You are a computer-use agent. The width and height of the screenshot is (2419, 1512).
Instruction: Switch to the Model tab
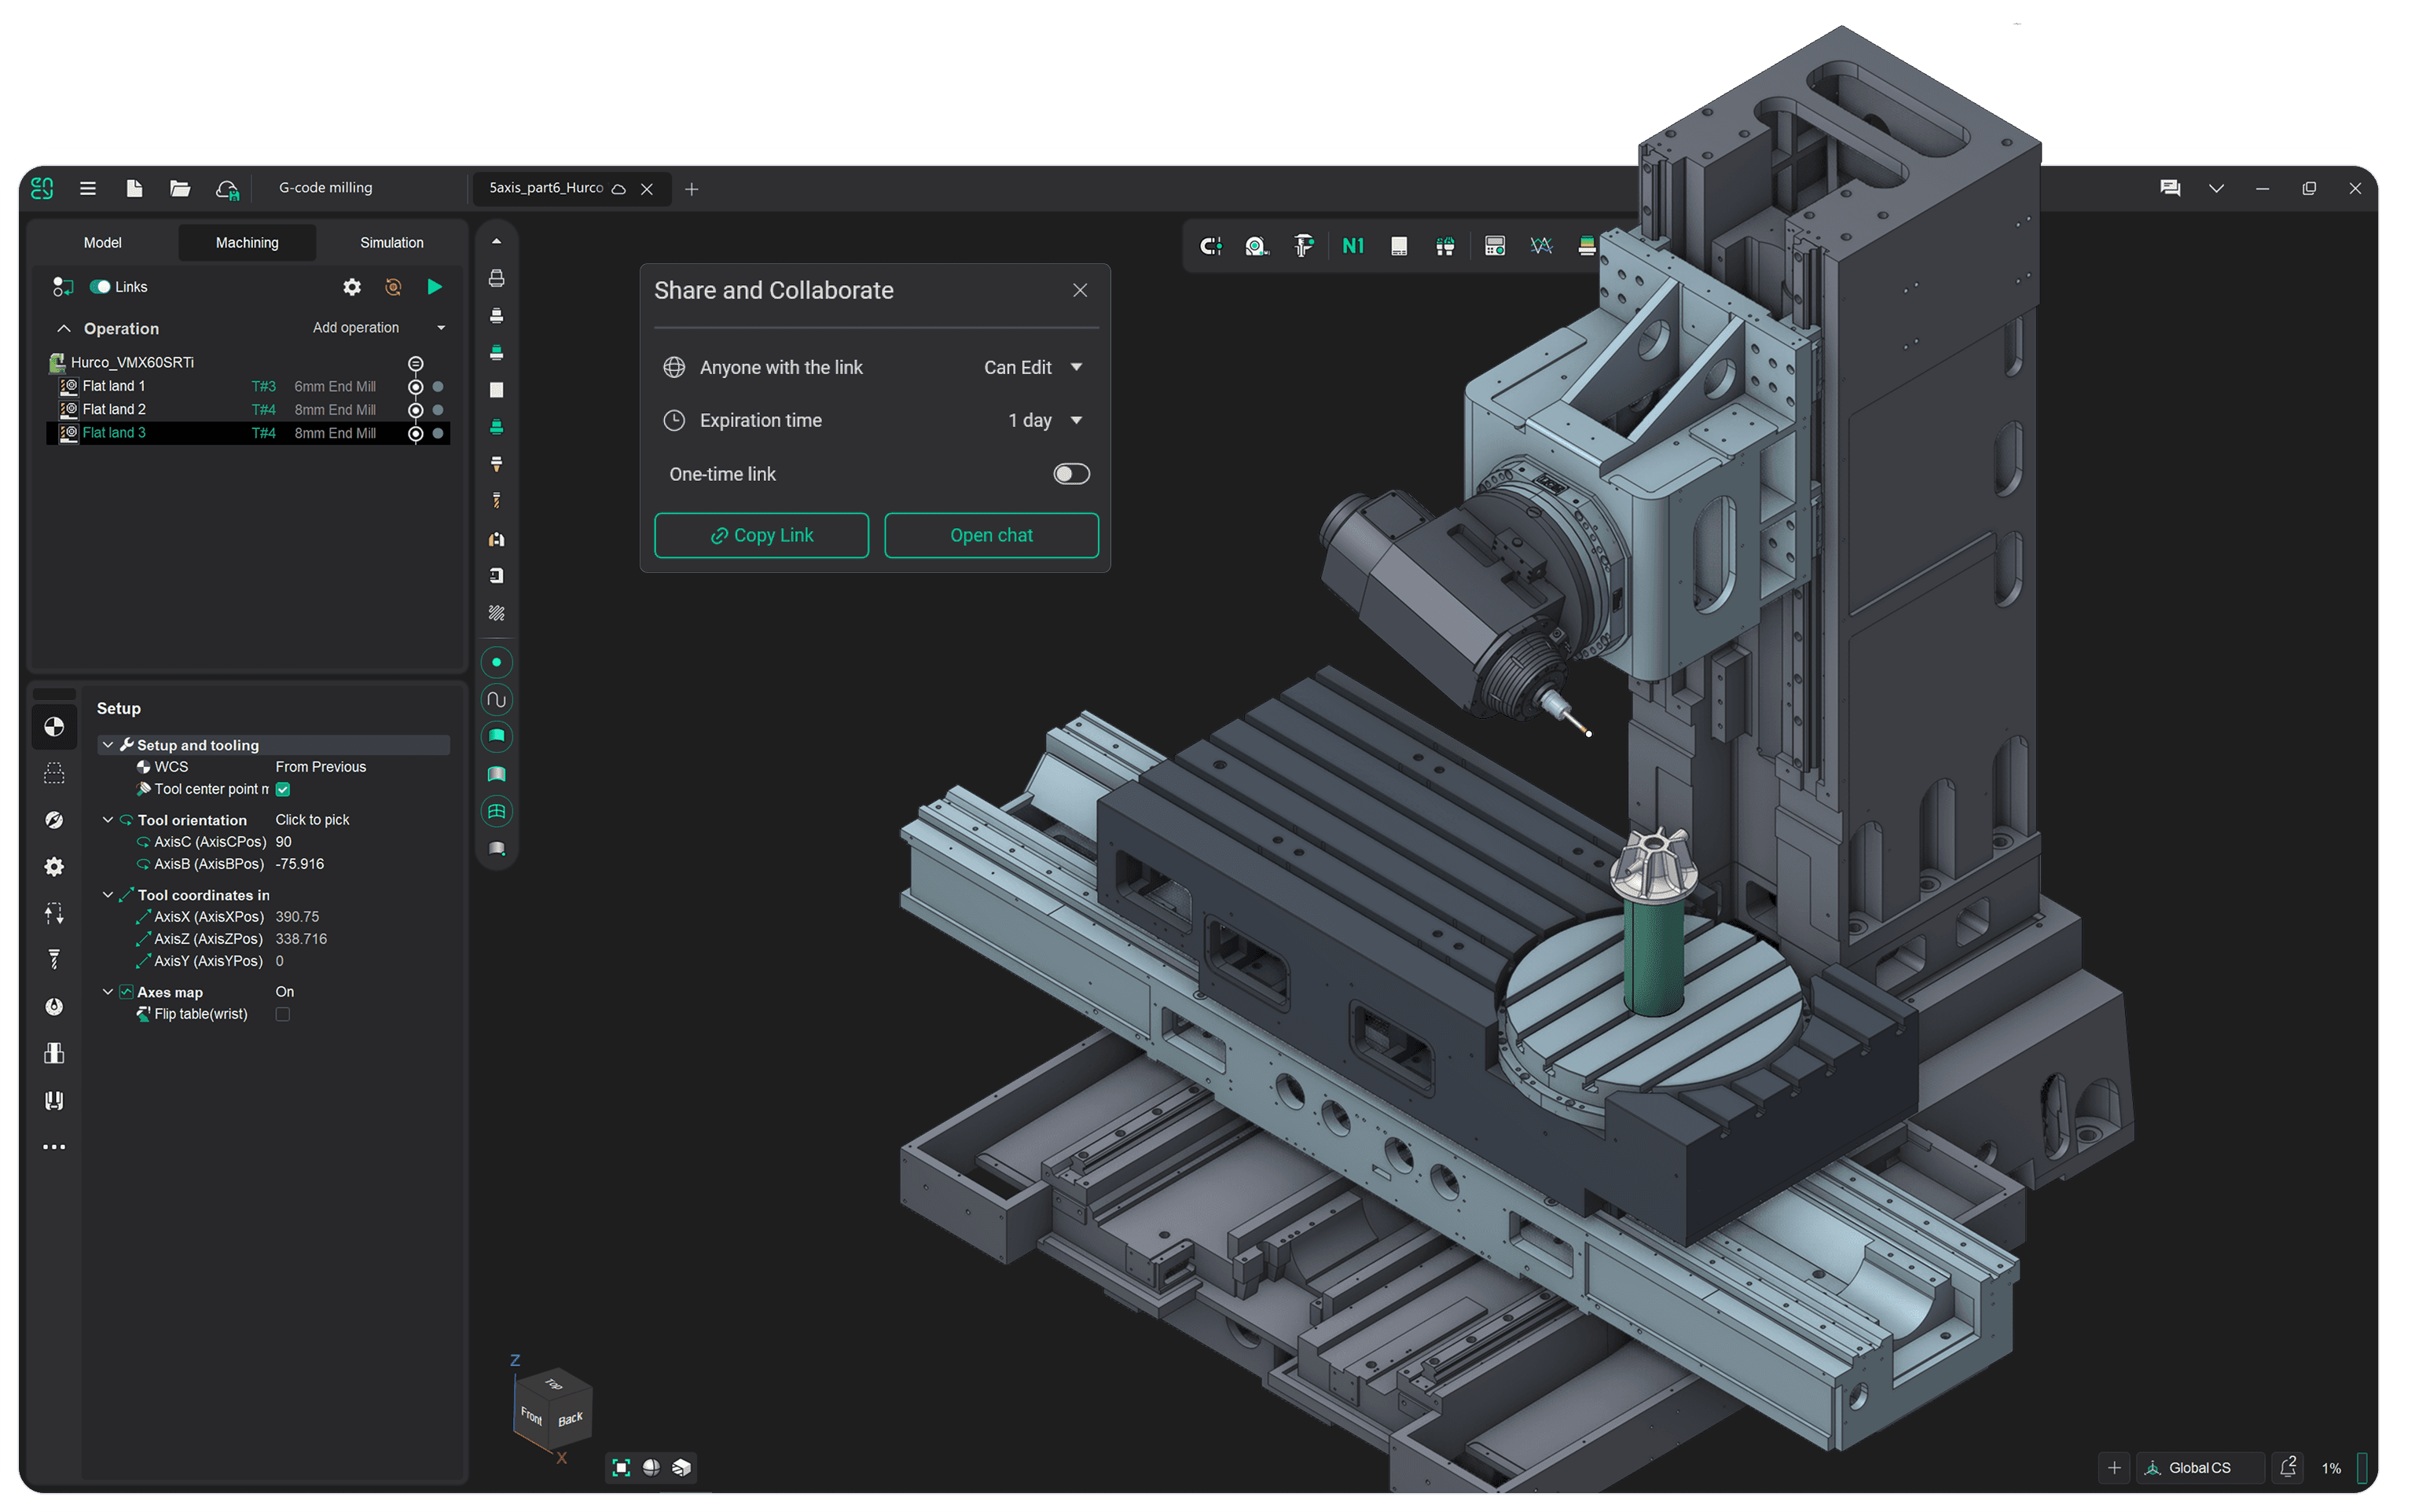[x=102, y=243]
